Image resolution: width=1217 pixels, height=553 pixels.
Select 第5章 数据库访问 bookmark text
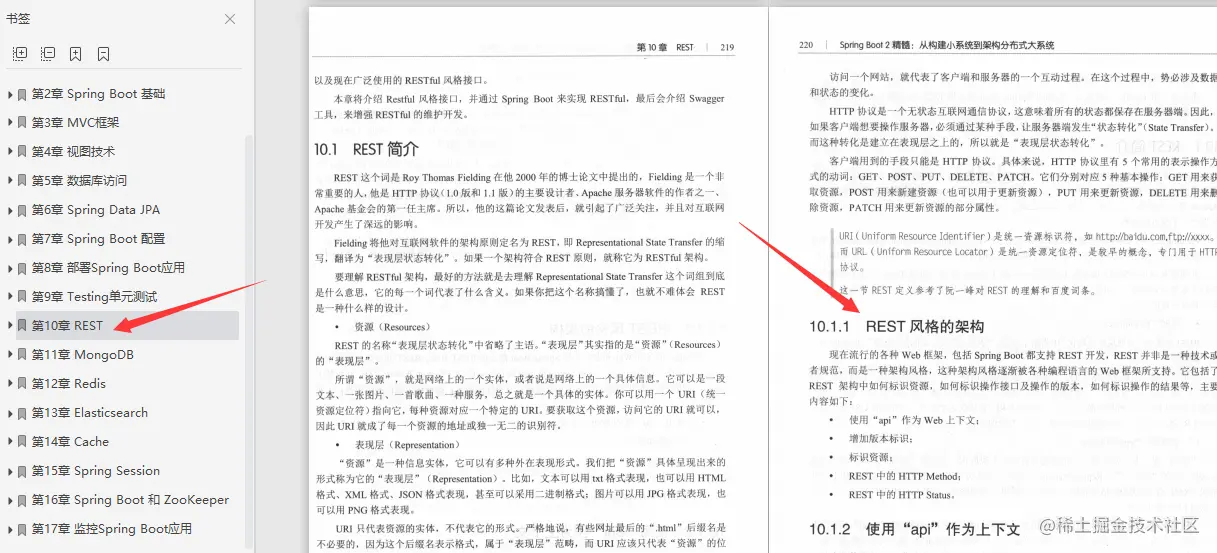tap(79, 181)
